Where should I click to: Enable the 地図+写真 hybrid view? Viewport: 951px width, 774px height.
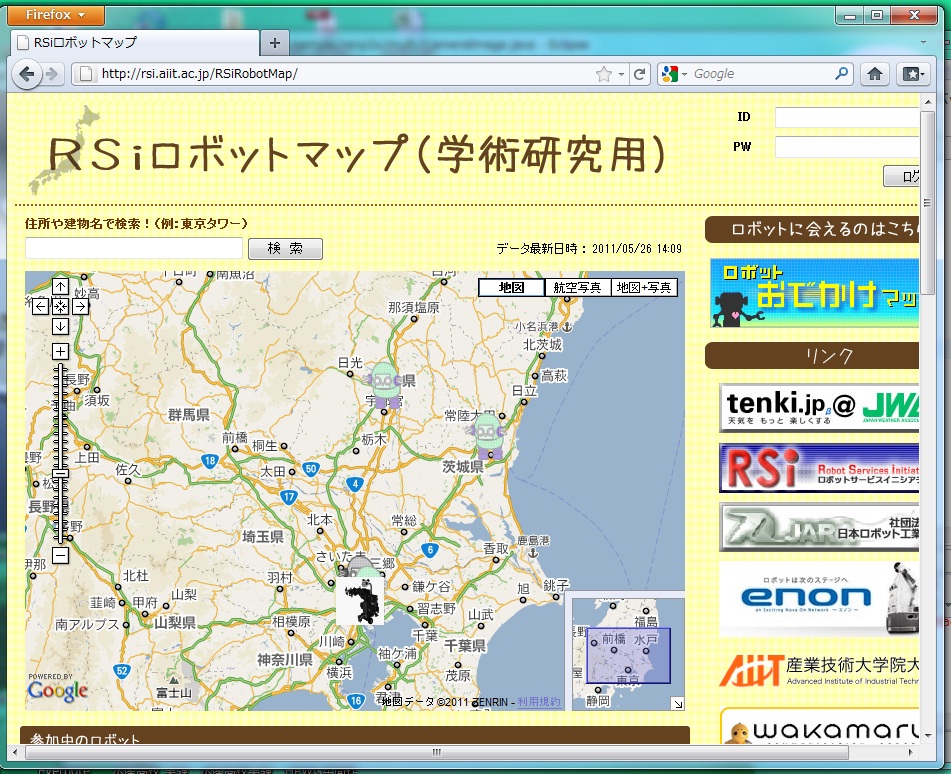click(x=644, y=288)
